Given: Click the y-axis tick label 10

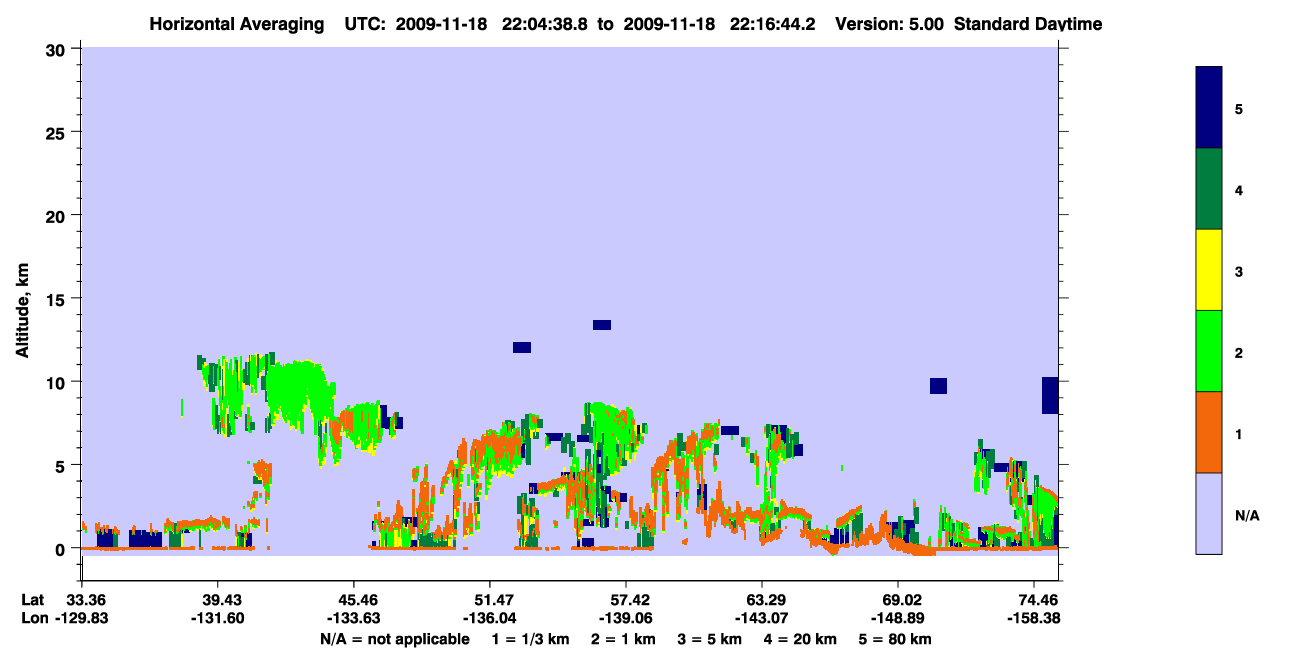Looking at the screenshot, I should (x=58, y=382).
